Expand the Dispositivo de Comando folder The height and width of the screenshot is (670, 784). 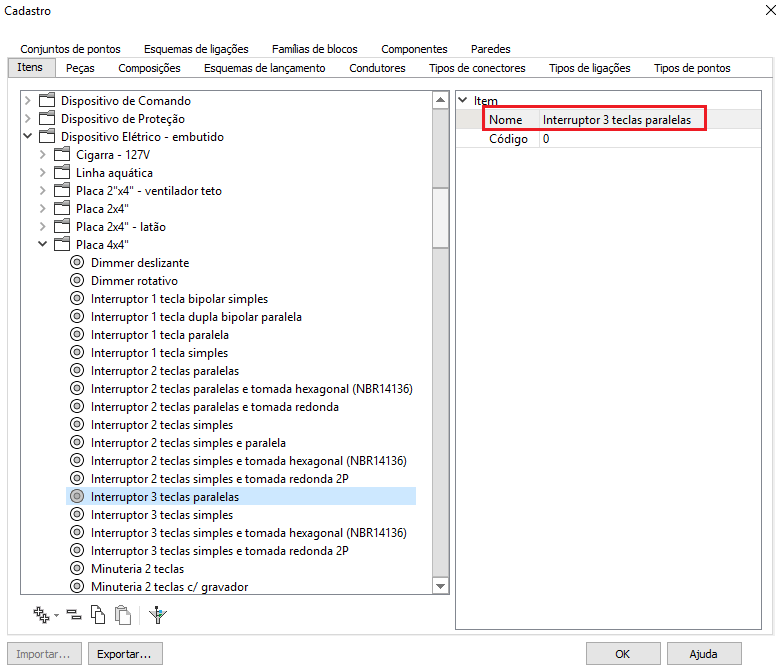(x=27, y=101)
